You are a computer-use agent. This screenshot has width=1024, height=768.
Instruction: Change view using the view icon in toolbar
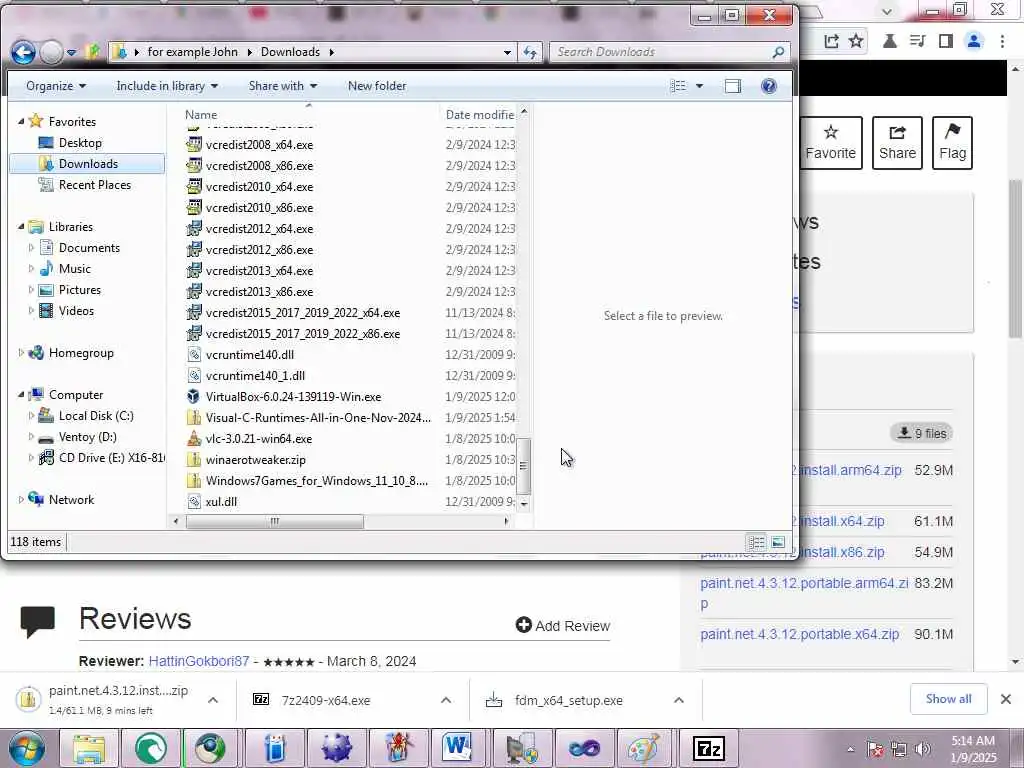tap(679, 86)
